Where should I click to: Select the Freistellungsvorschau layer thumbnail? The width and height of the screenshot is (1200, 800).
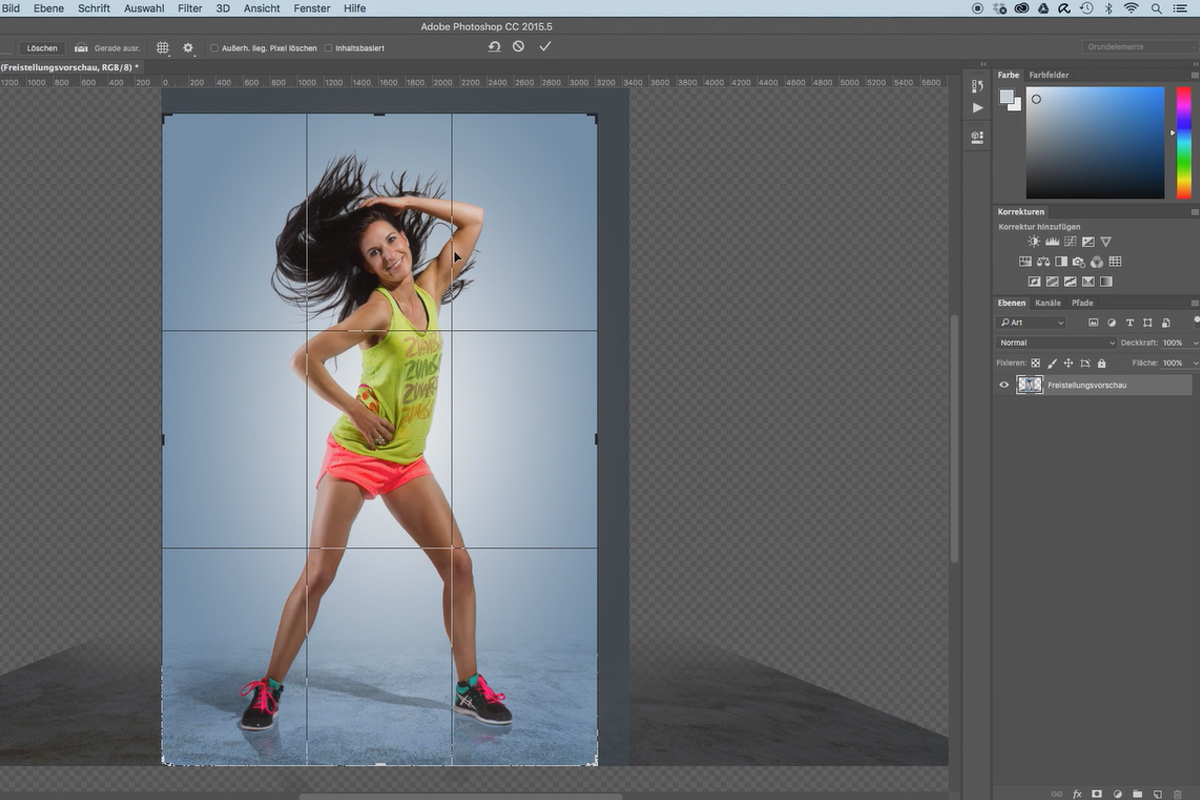coord(1030,385)
